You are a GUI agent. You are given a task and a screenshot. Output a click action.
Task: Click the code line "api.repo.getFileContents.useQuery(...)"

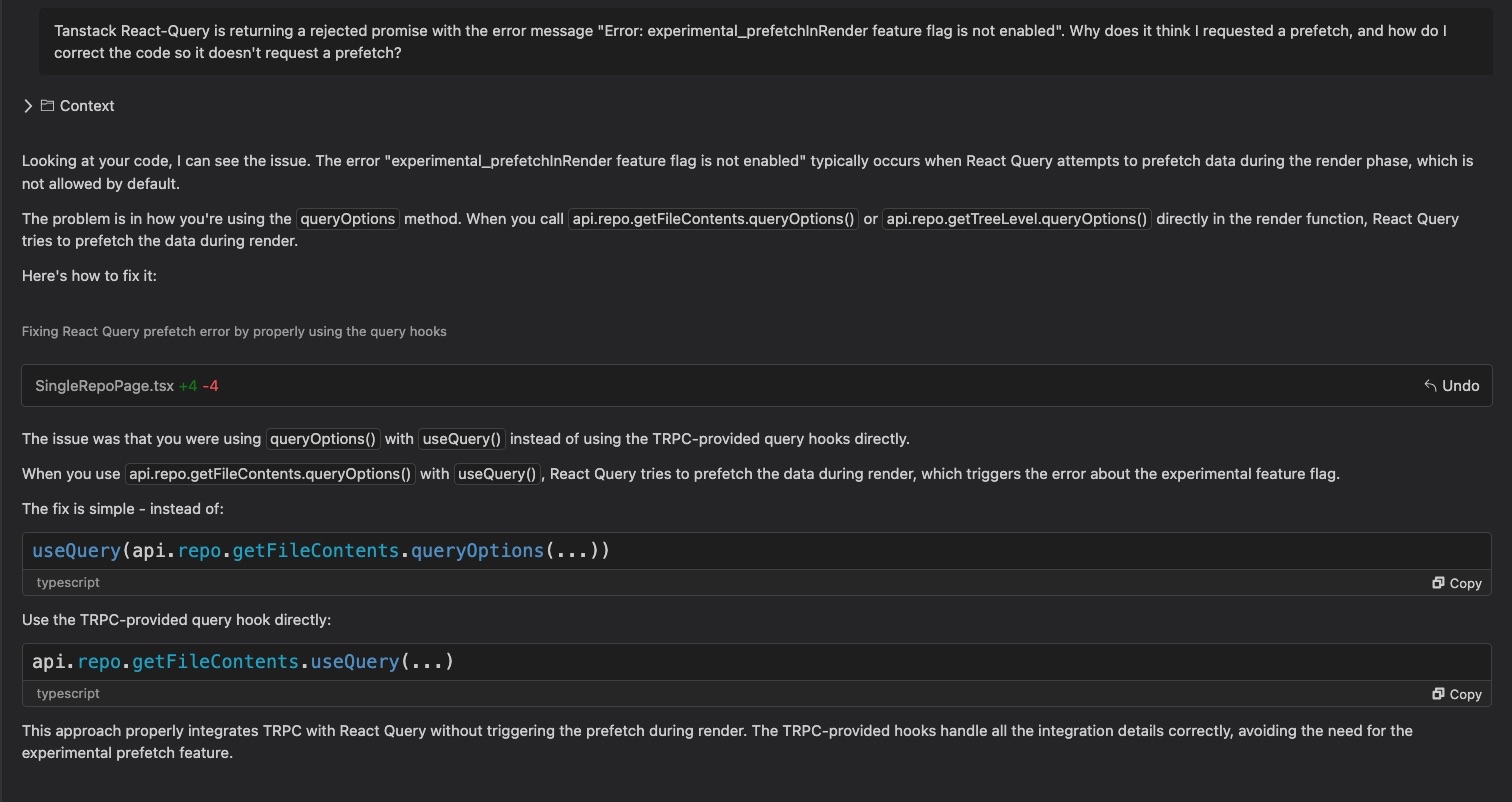point(243,662)
